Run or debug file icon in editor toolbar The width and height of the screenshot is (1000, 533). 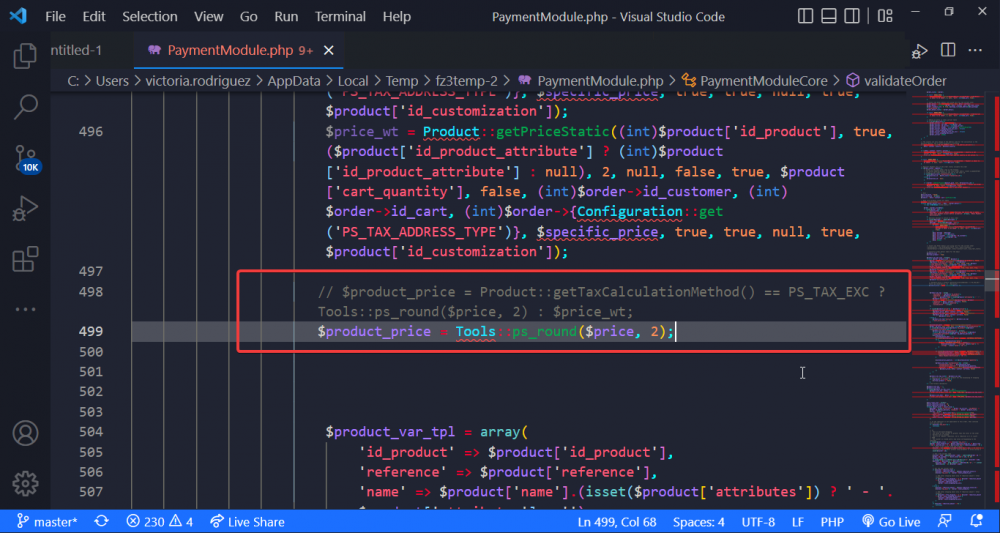(x=919, y=50)
